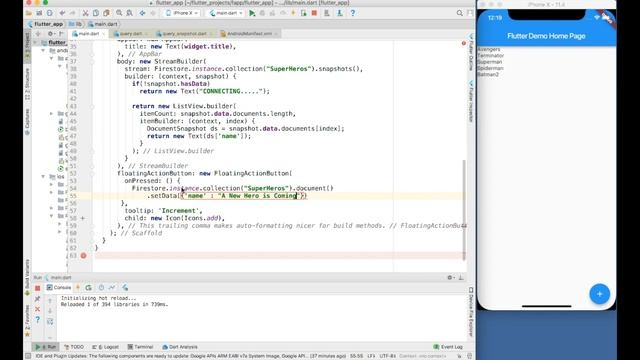Run main.dart with green play icon
Screen dimensions: 640x360
point(252,13)
